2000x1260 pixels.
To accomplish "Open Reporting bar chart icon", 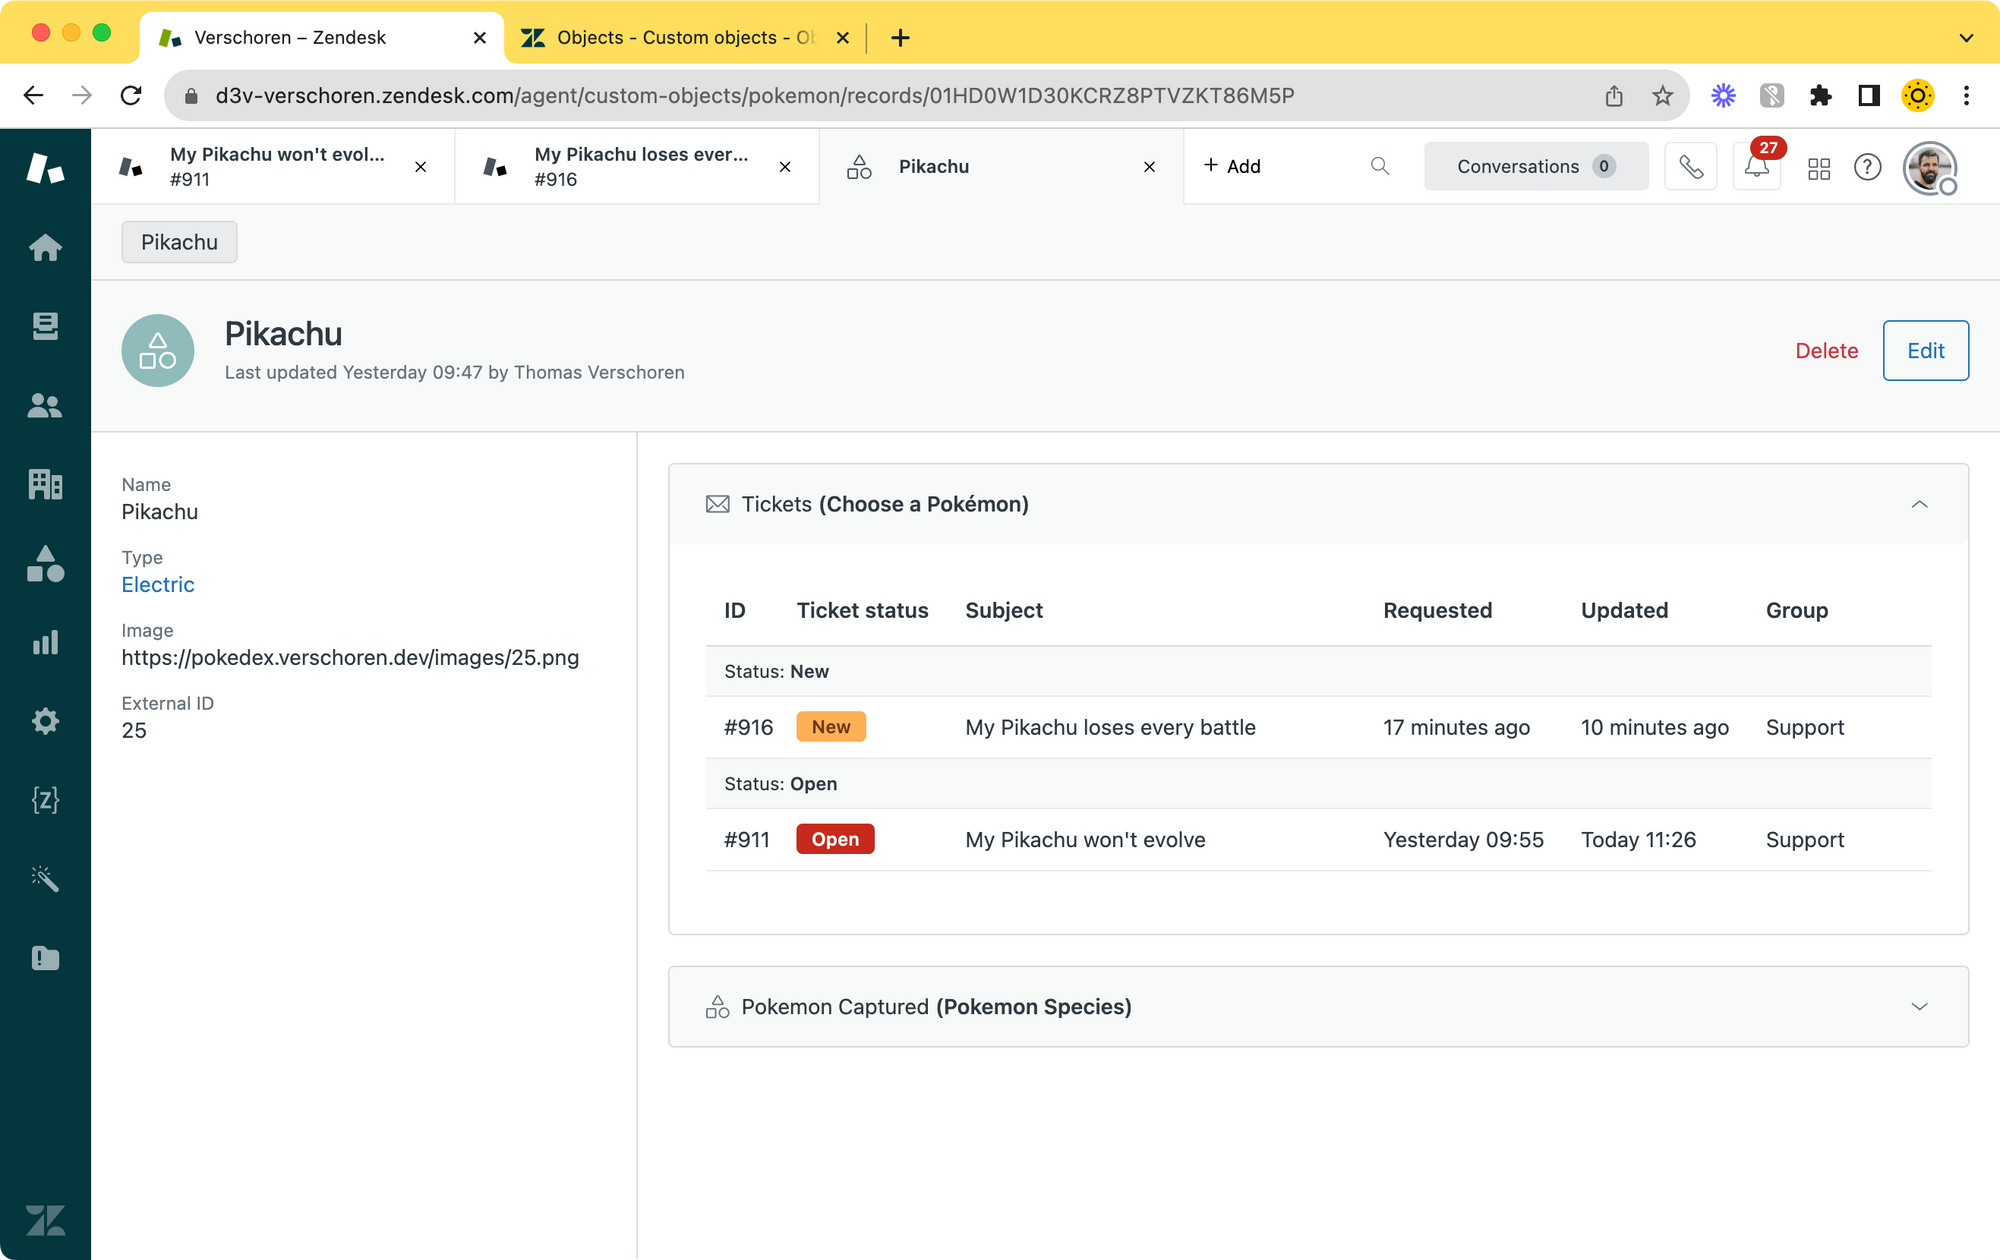I will point(45,642).
